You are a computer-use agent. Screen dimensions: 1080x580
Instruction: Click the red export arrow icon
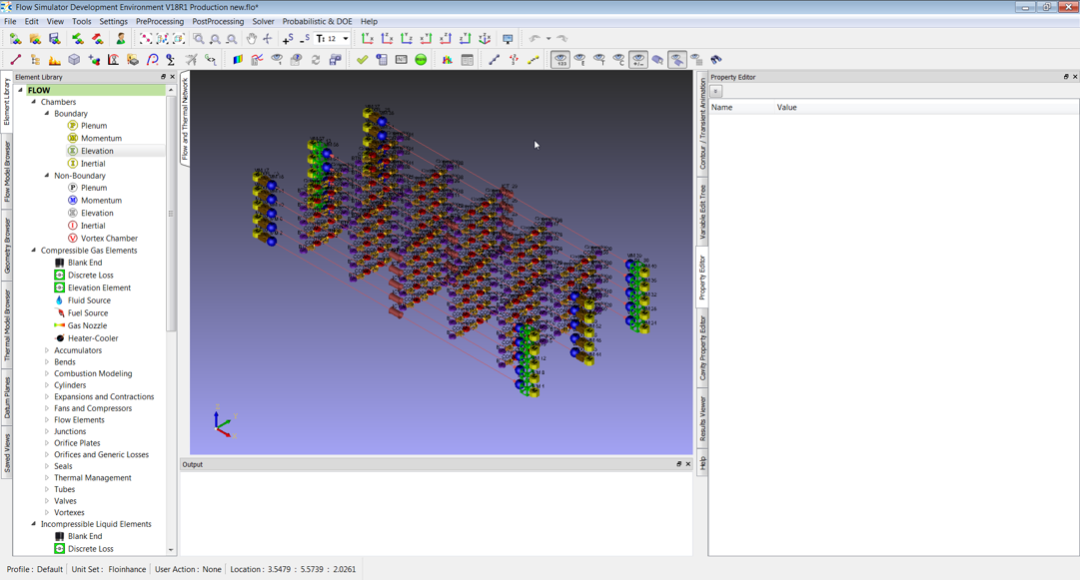(98, 39)
